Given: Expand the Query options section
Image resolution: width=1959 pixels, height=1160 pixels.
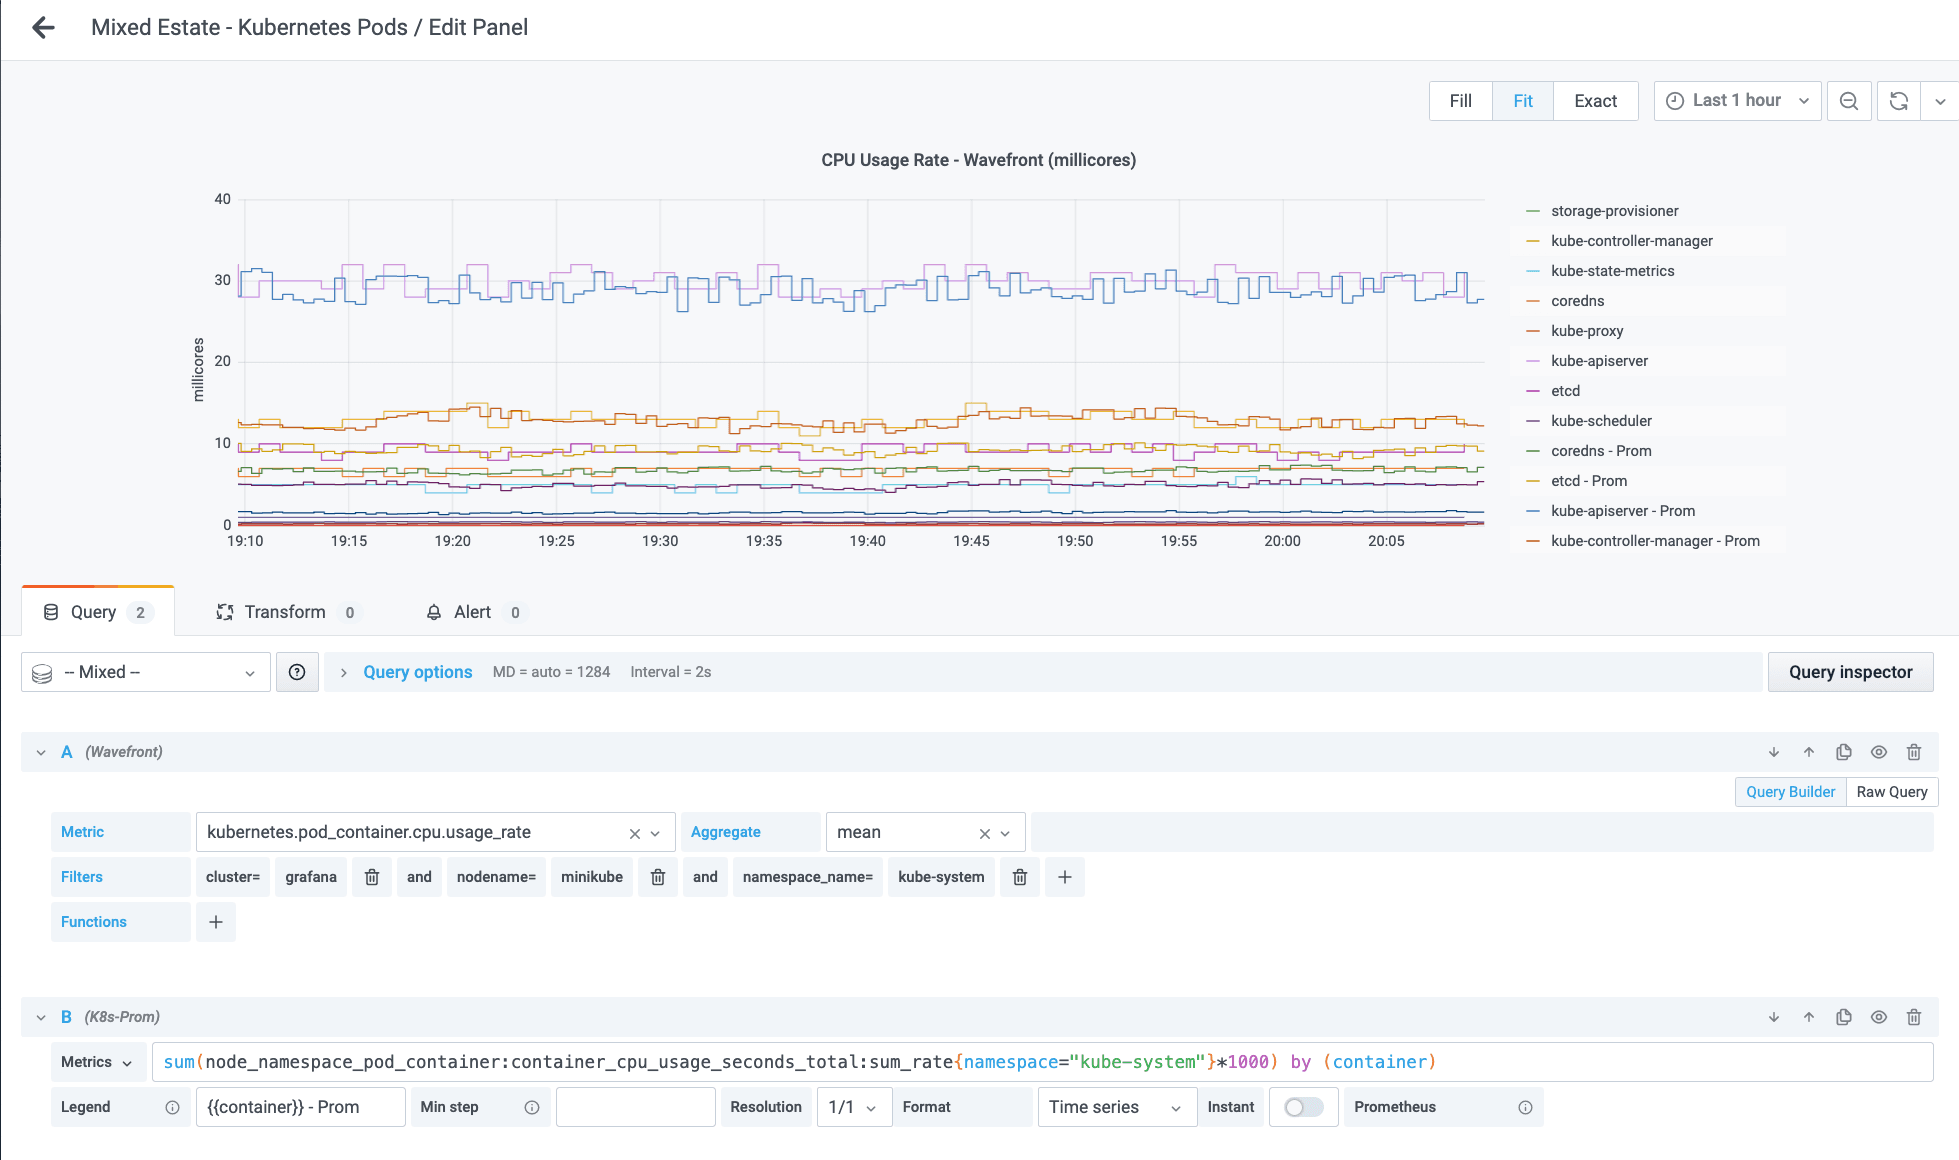Looking at the screenshot, I should click(417, 672).
